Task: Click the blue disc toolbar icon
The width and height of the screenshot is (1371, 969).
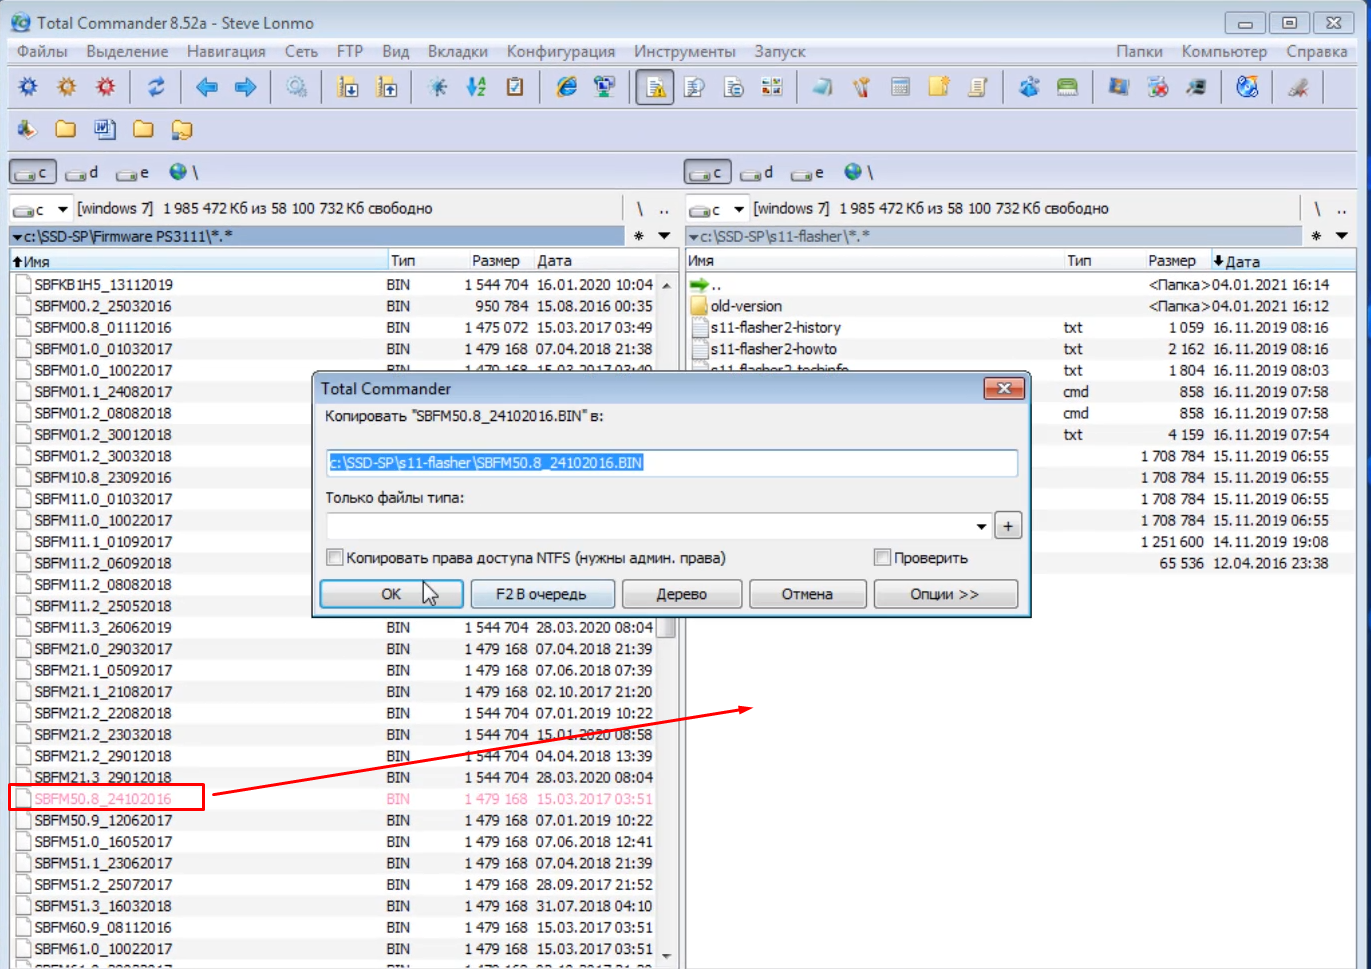Action: (x=1247, y=88)
